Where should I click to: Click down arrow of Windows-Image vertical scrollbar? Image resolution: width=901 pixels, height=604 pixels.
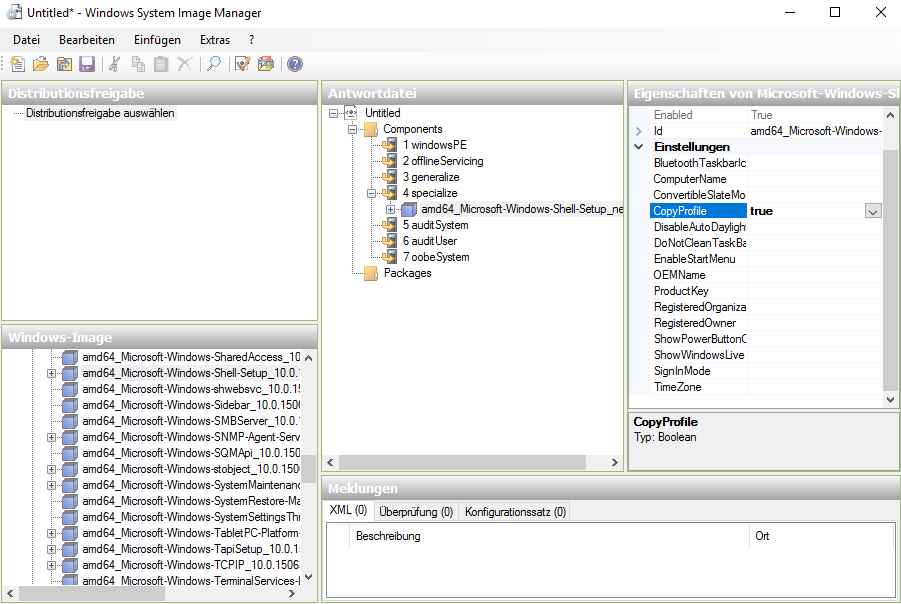(x=309, y=577)
